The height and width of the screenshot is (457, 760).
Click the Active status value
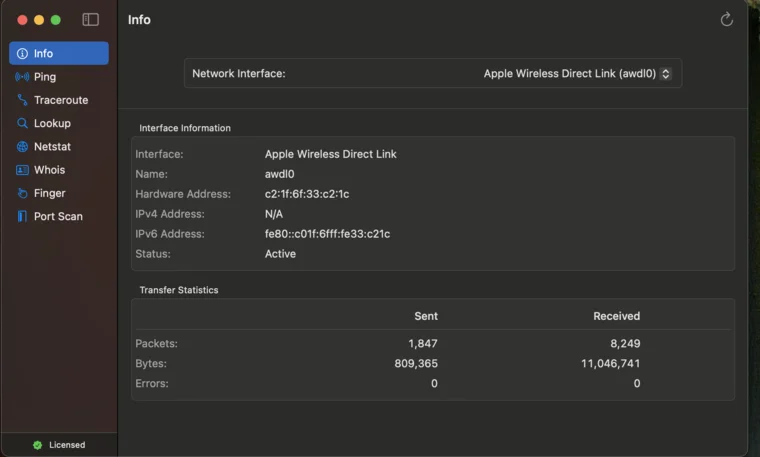pyautogui.click(x=280, y=253)
